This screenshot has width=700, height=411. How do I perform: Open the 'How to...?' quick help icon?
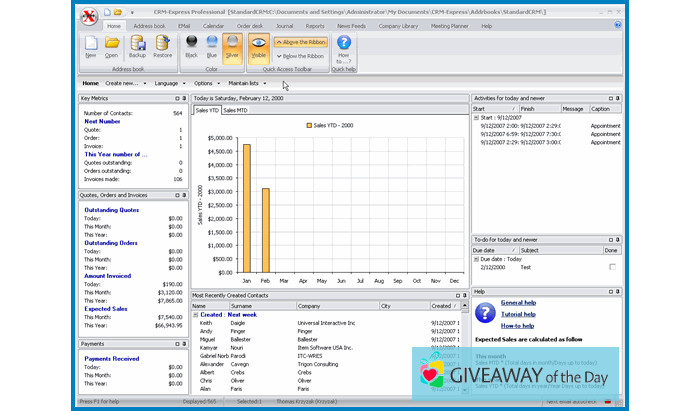point(343,46)
